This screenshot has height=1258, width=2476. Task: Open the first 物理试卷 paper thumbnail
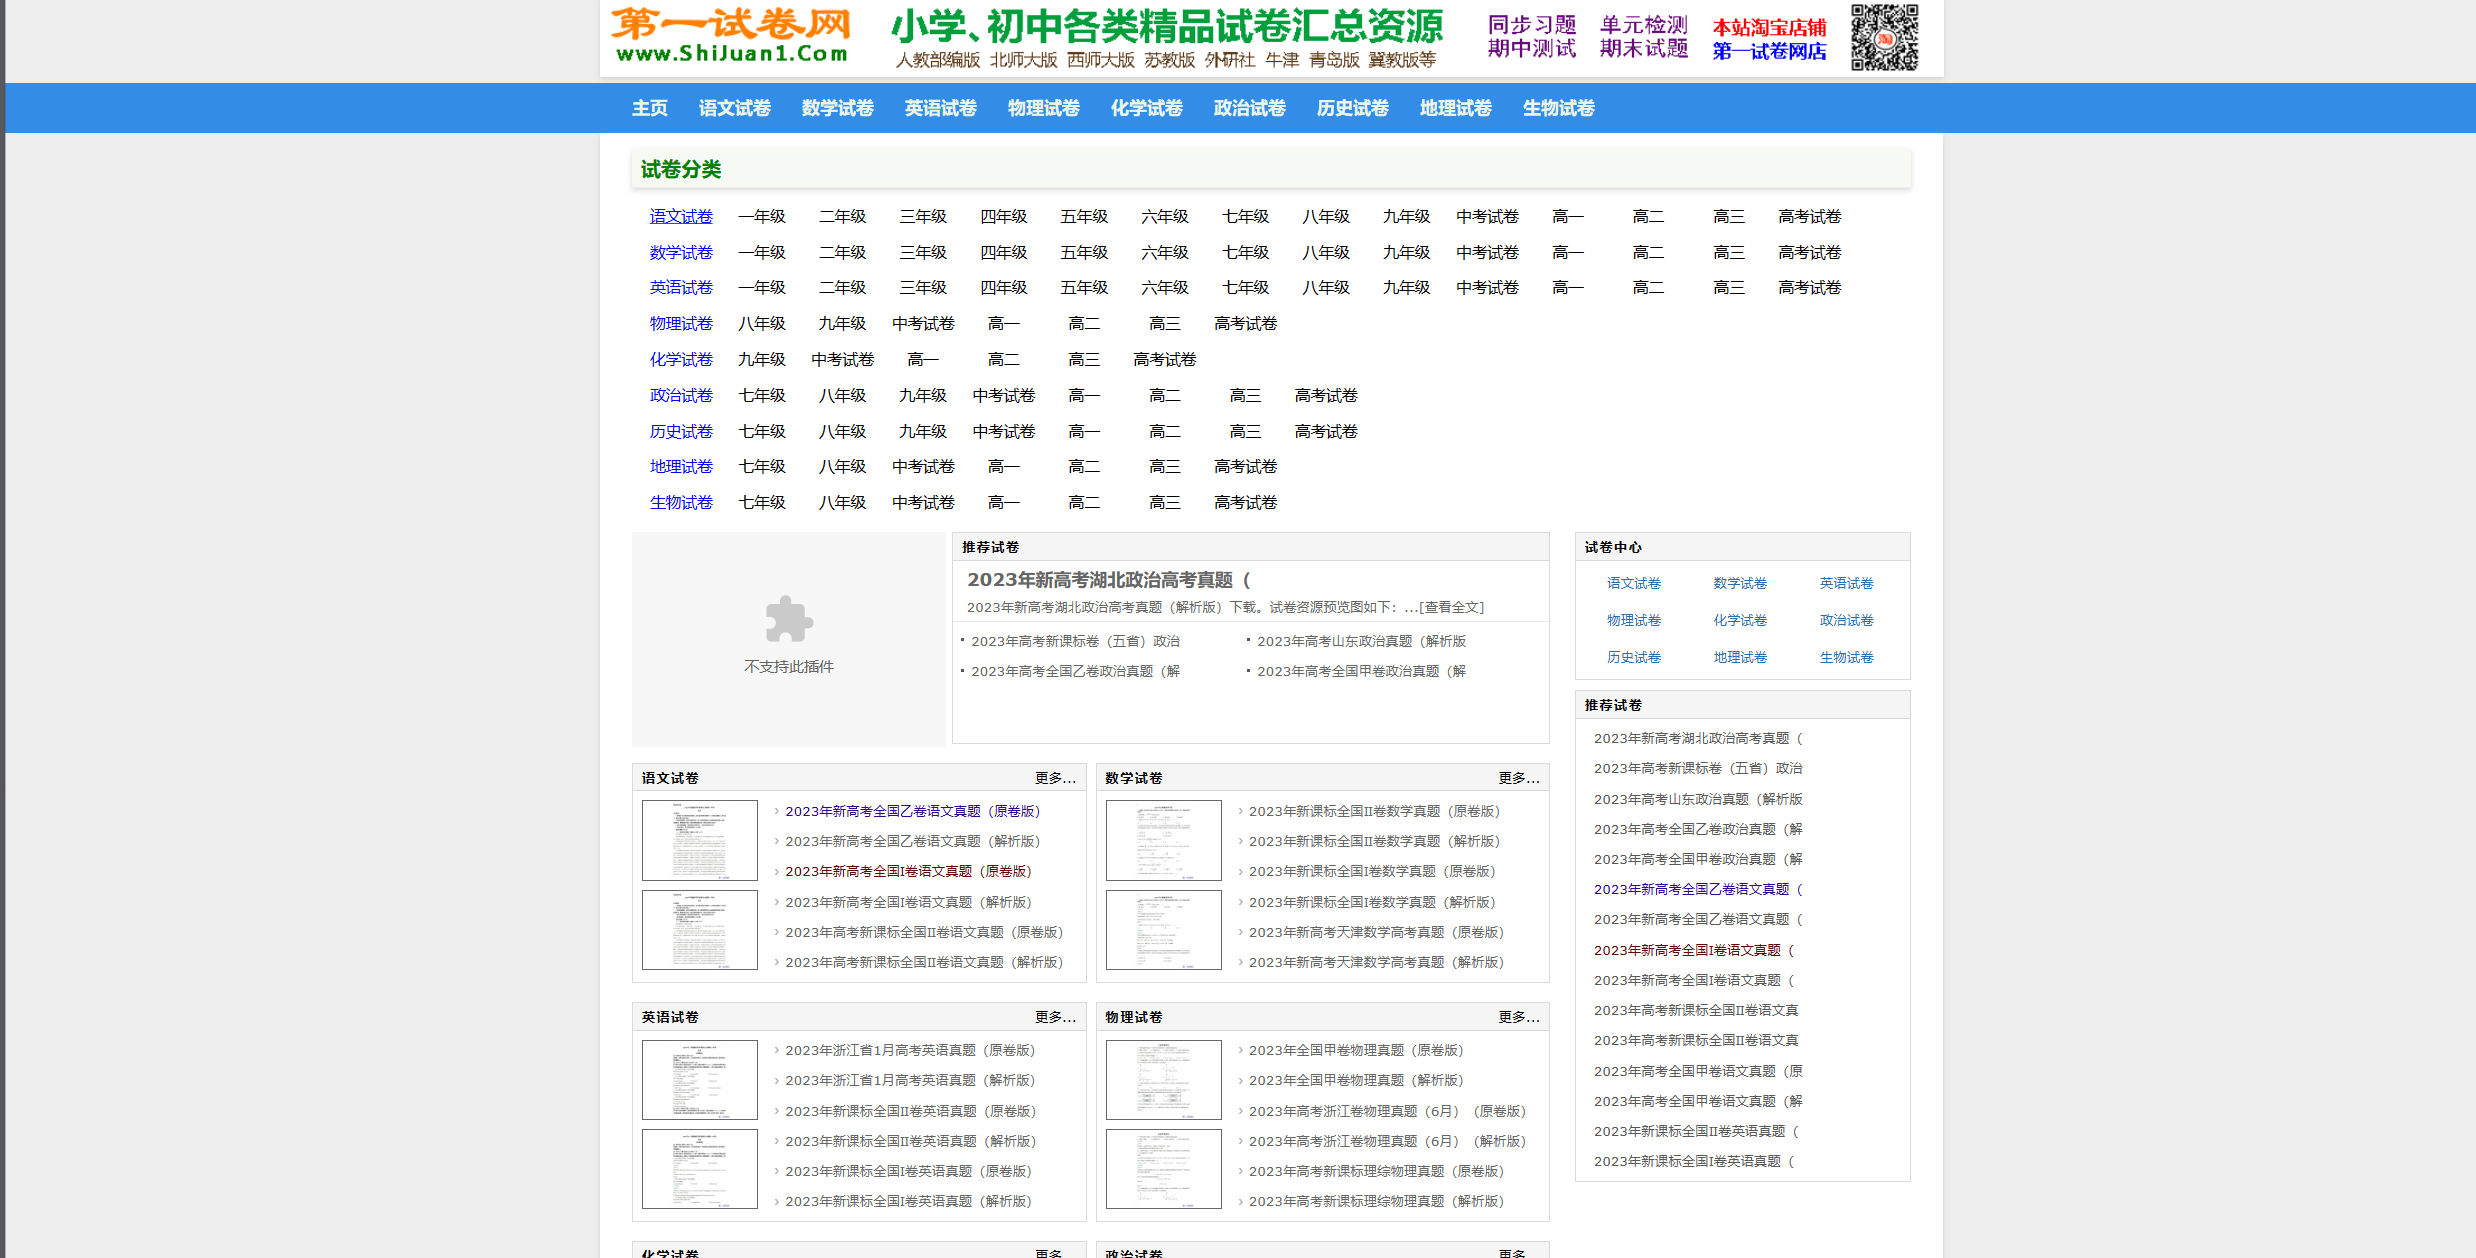pos(1164,1080)
